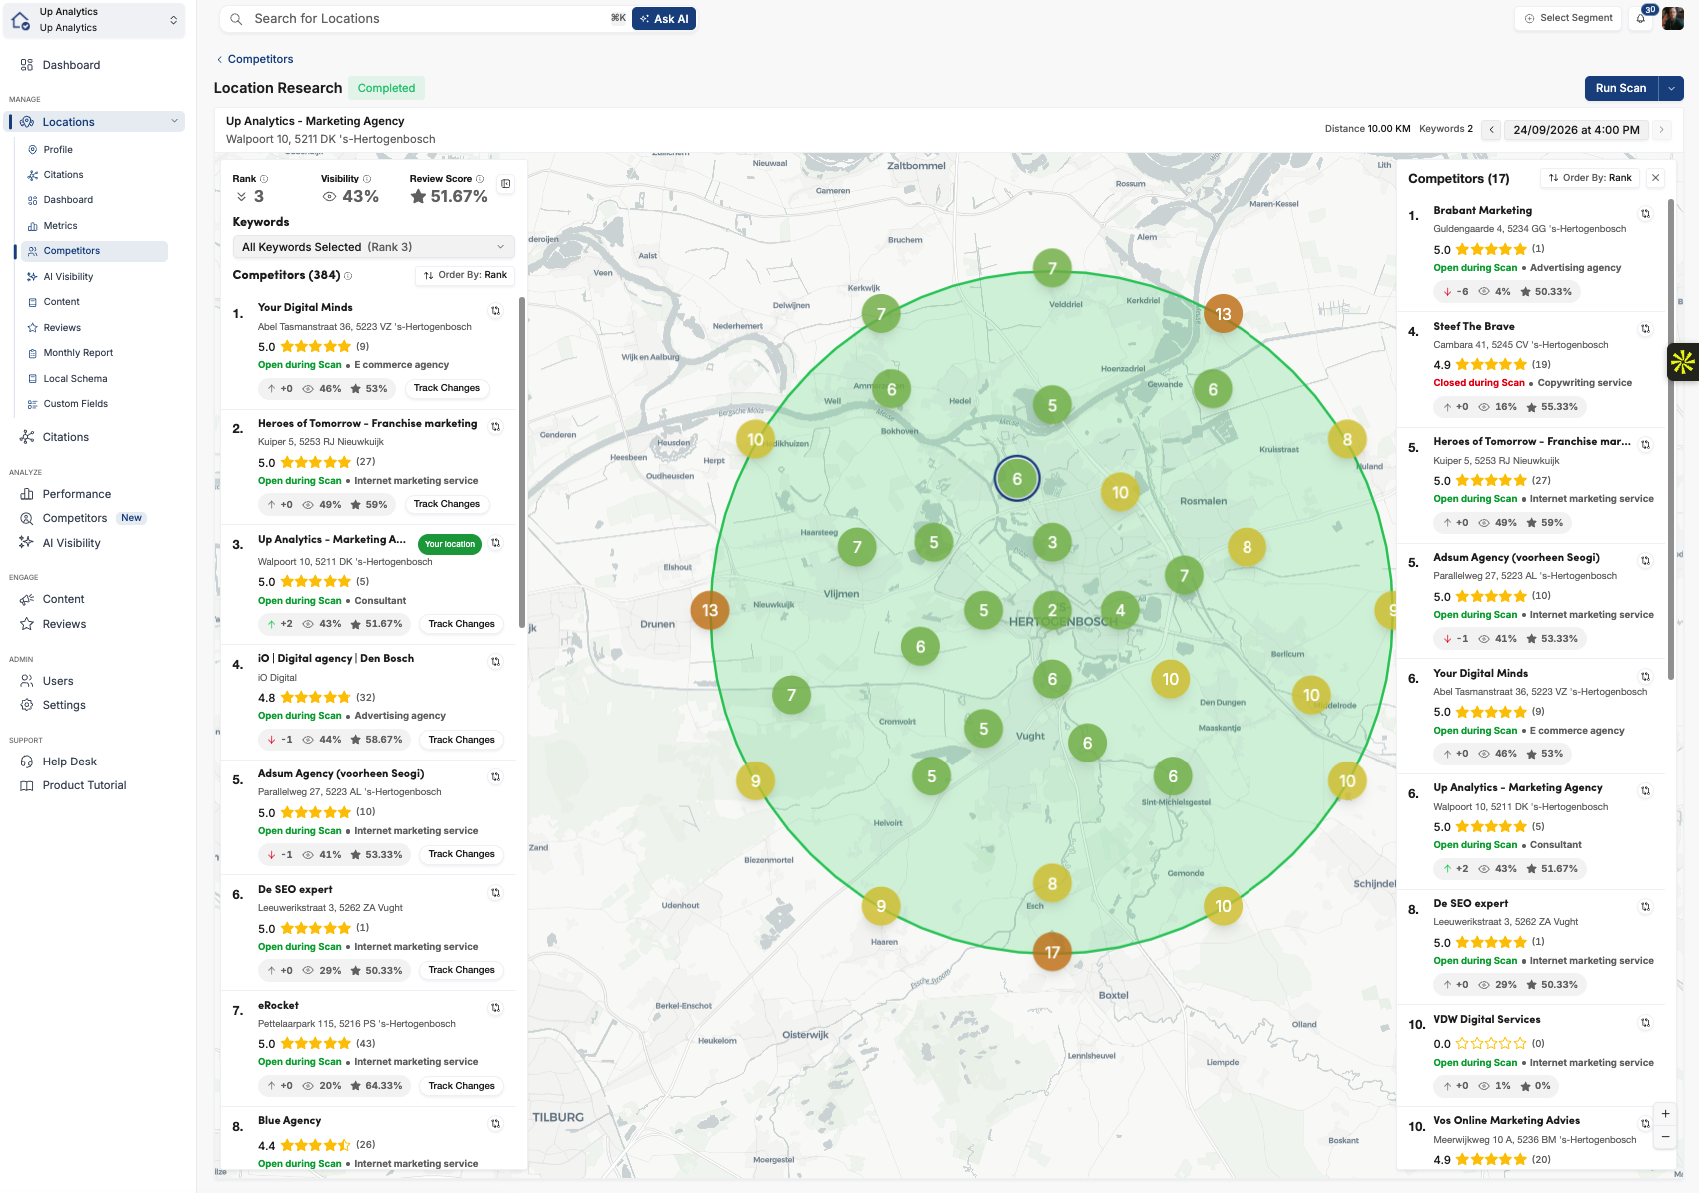Viewport: 1699px width, 1193px height.
Task: Open Profile under Locations in the sidebar
Action: pos(58,150)
